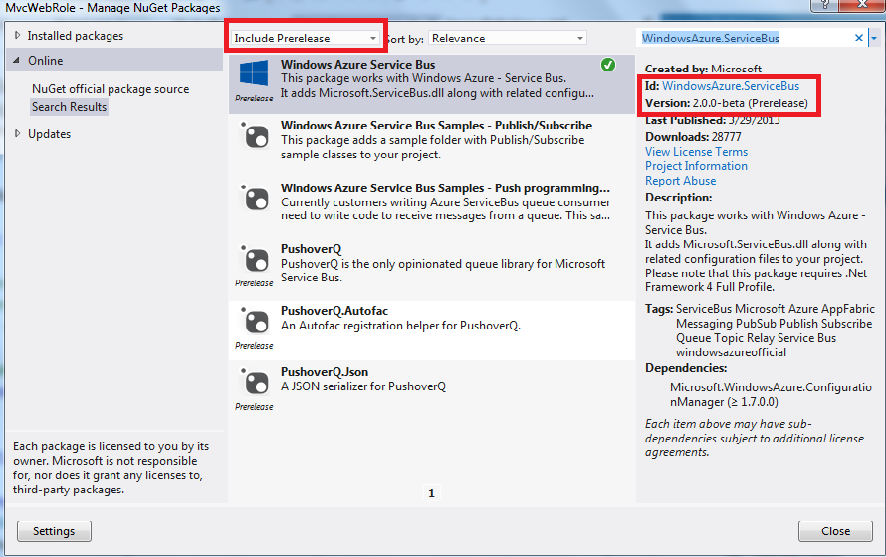The height and width of the screenshot is (557, 886).
Task: Click the PushoverQ package icon
Action: point(255,259)
